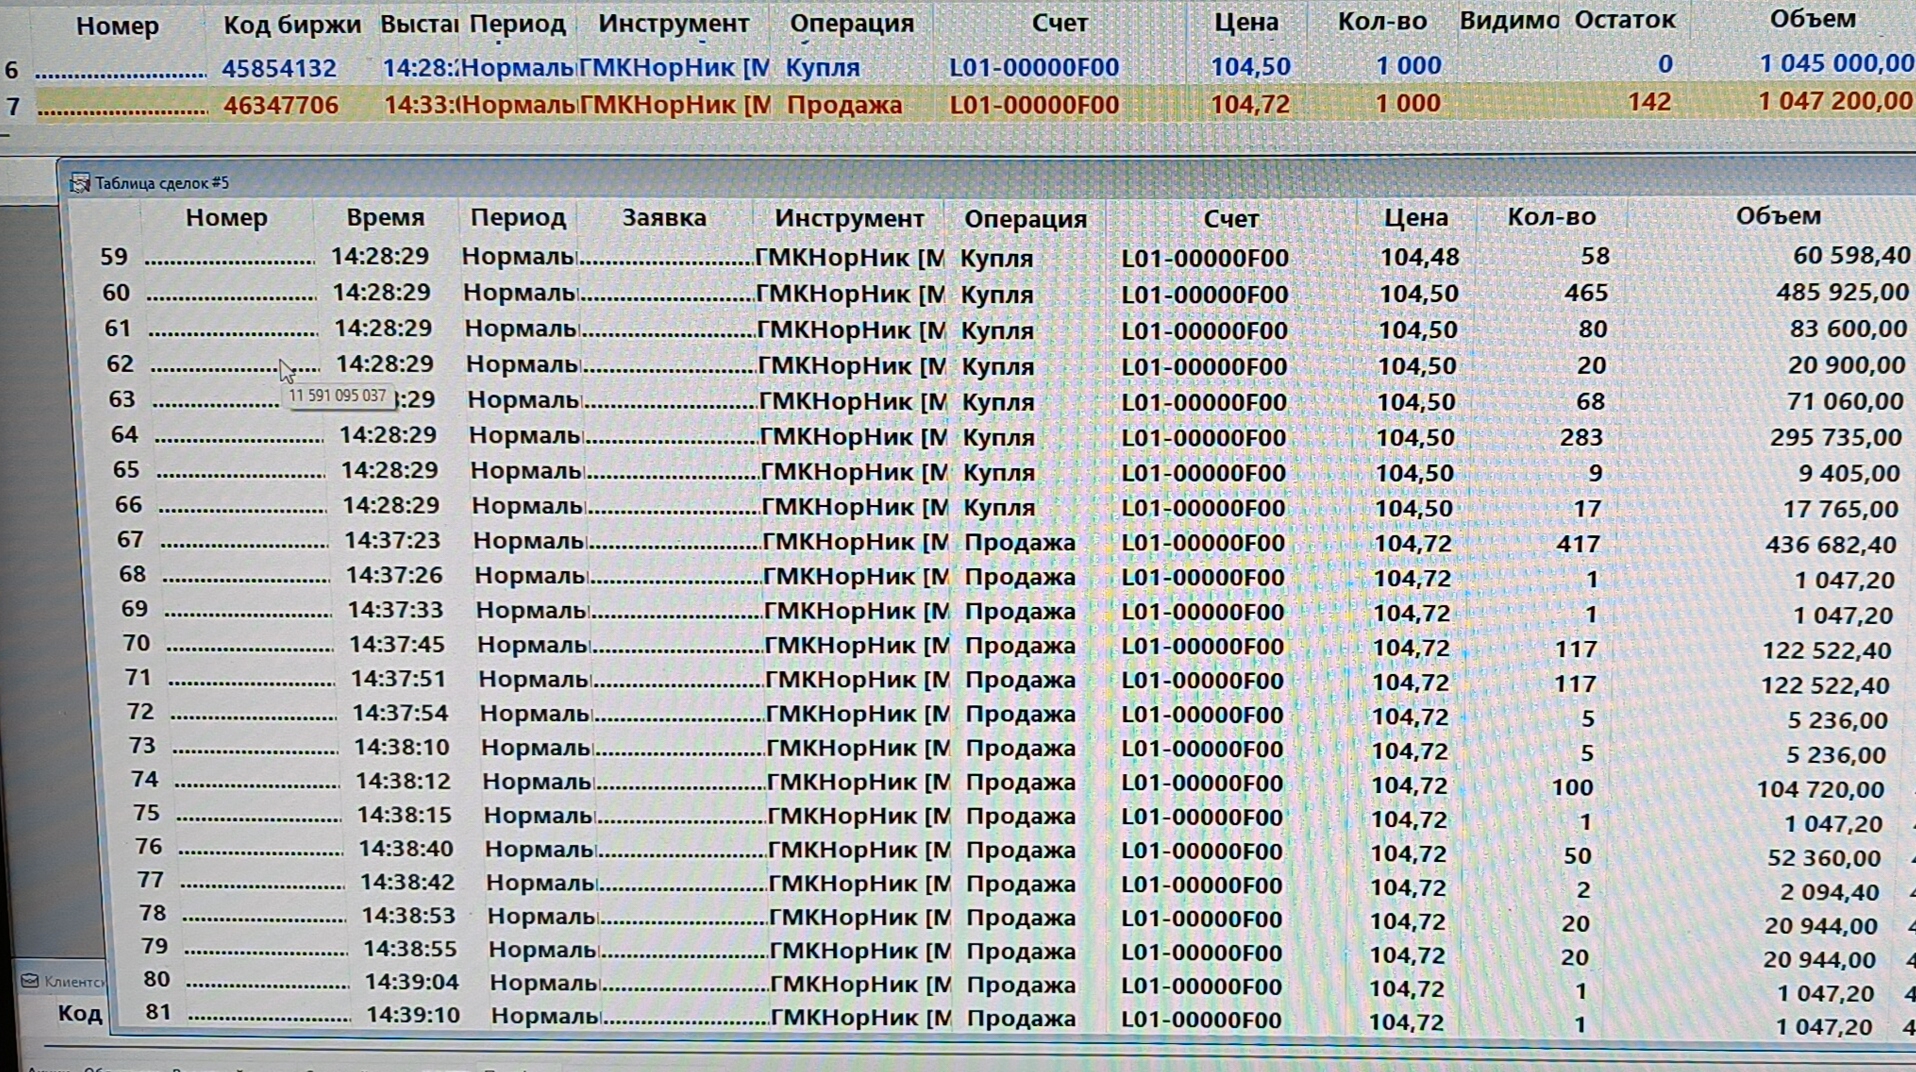Click trade volume 52 360,00
This screenshot has height=1072, width=1916.
point(1824,858)
